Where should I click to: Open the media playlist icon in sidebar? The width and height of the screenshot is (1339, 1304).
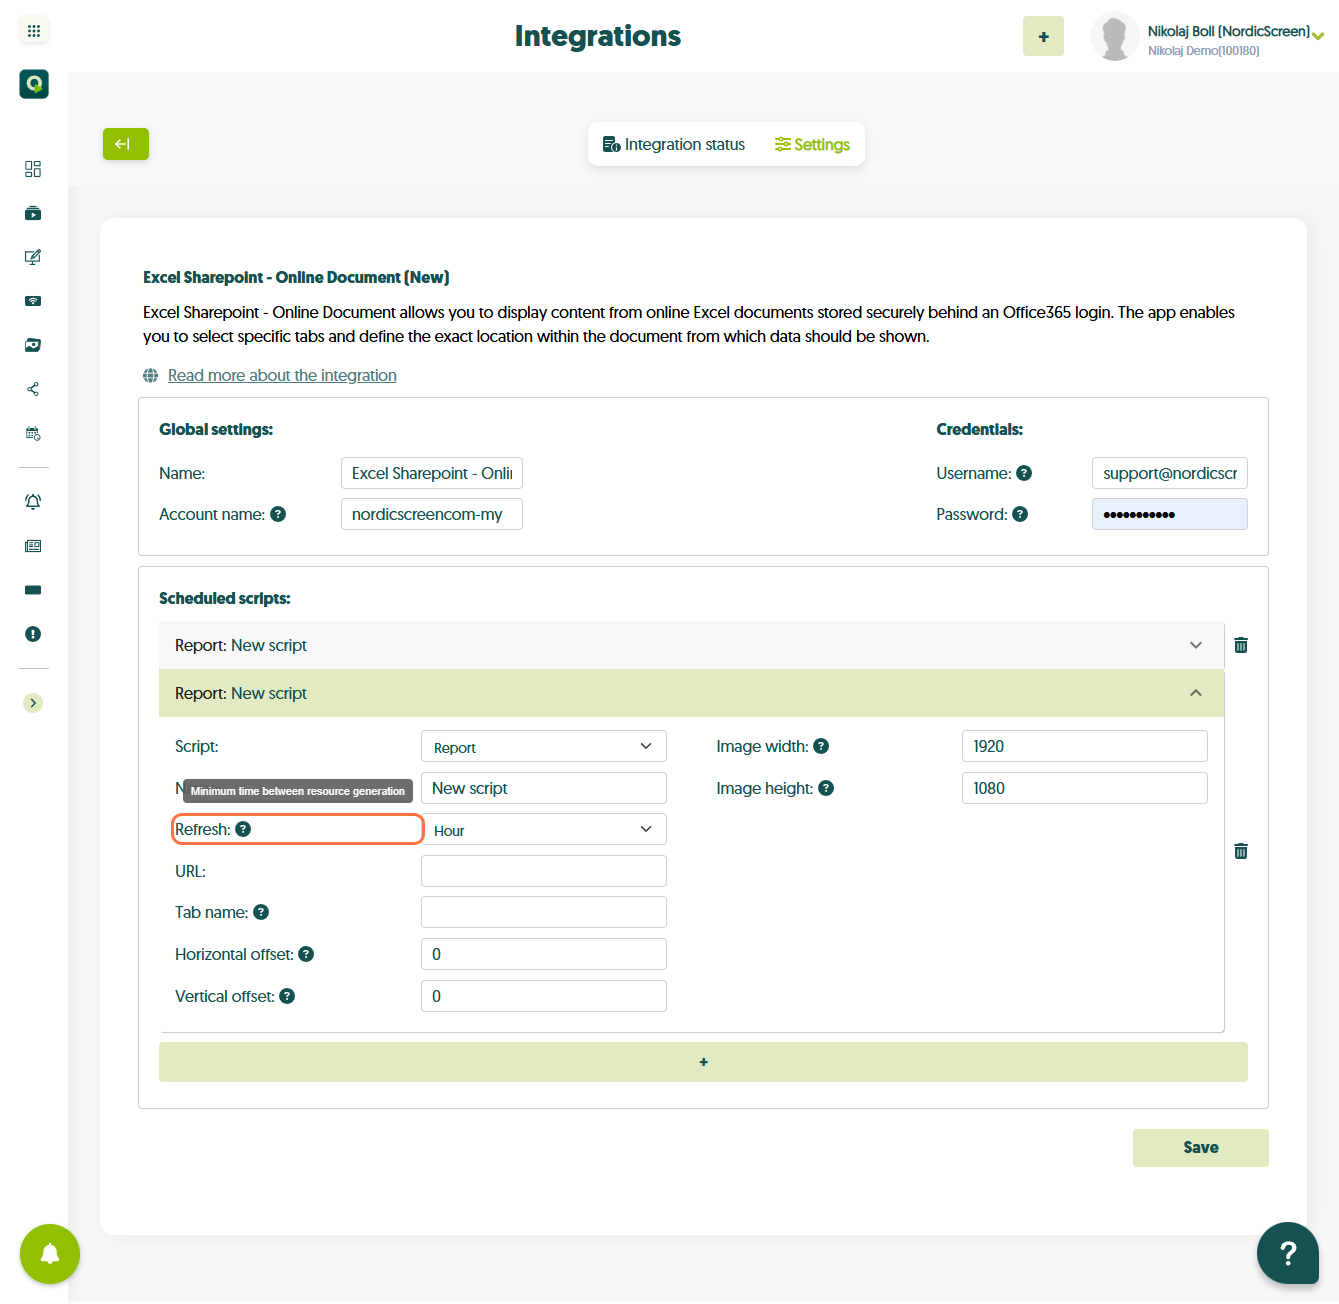33,213
